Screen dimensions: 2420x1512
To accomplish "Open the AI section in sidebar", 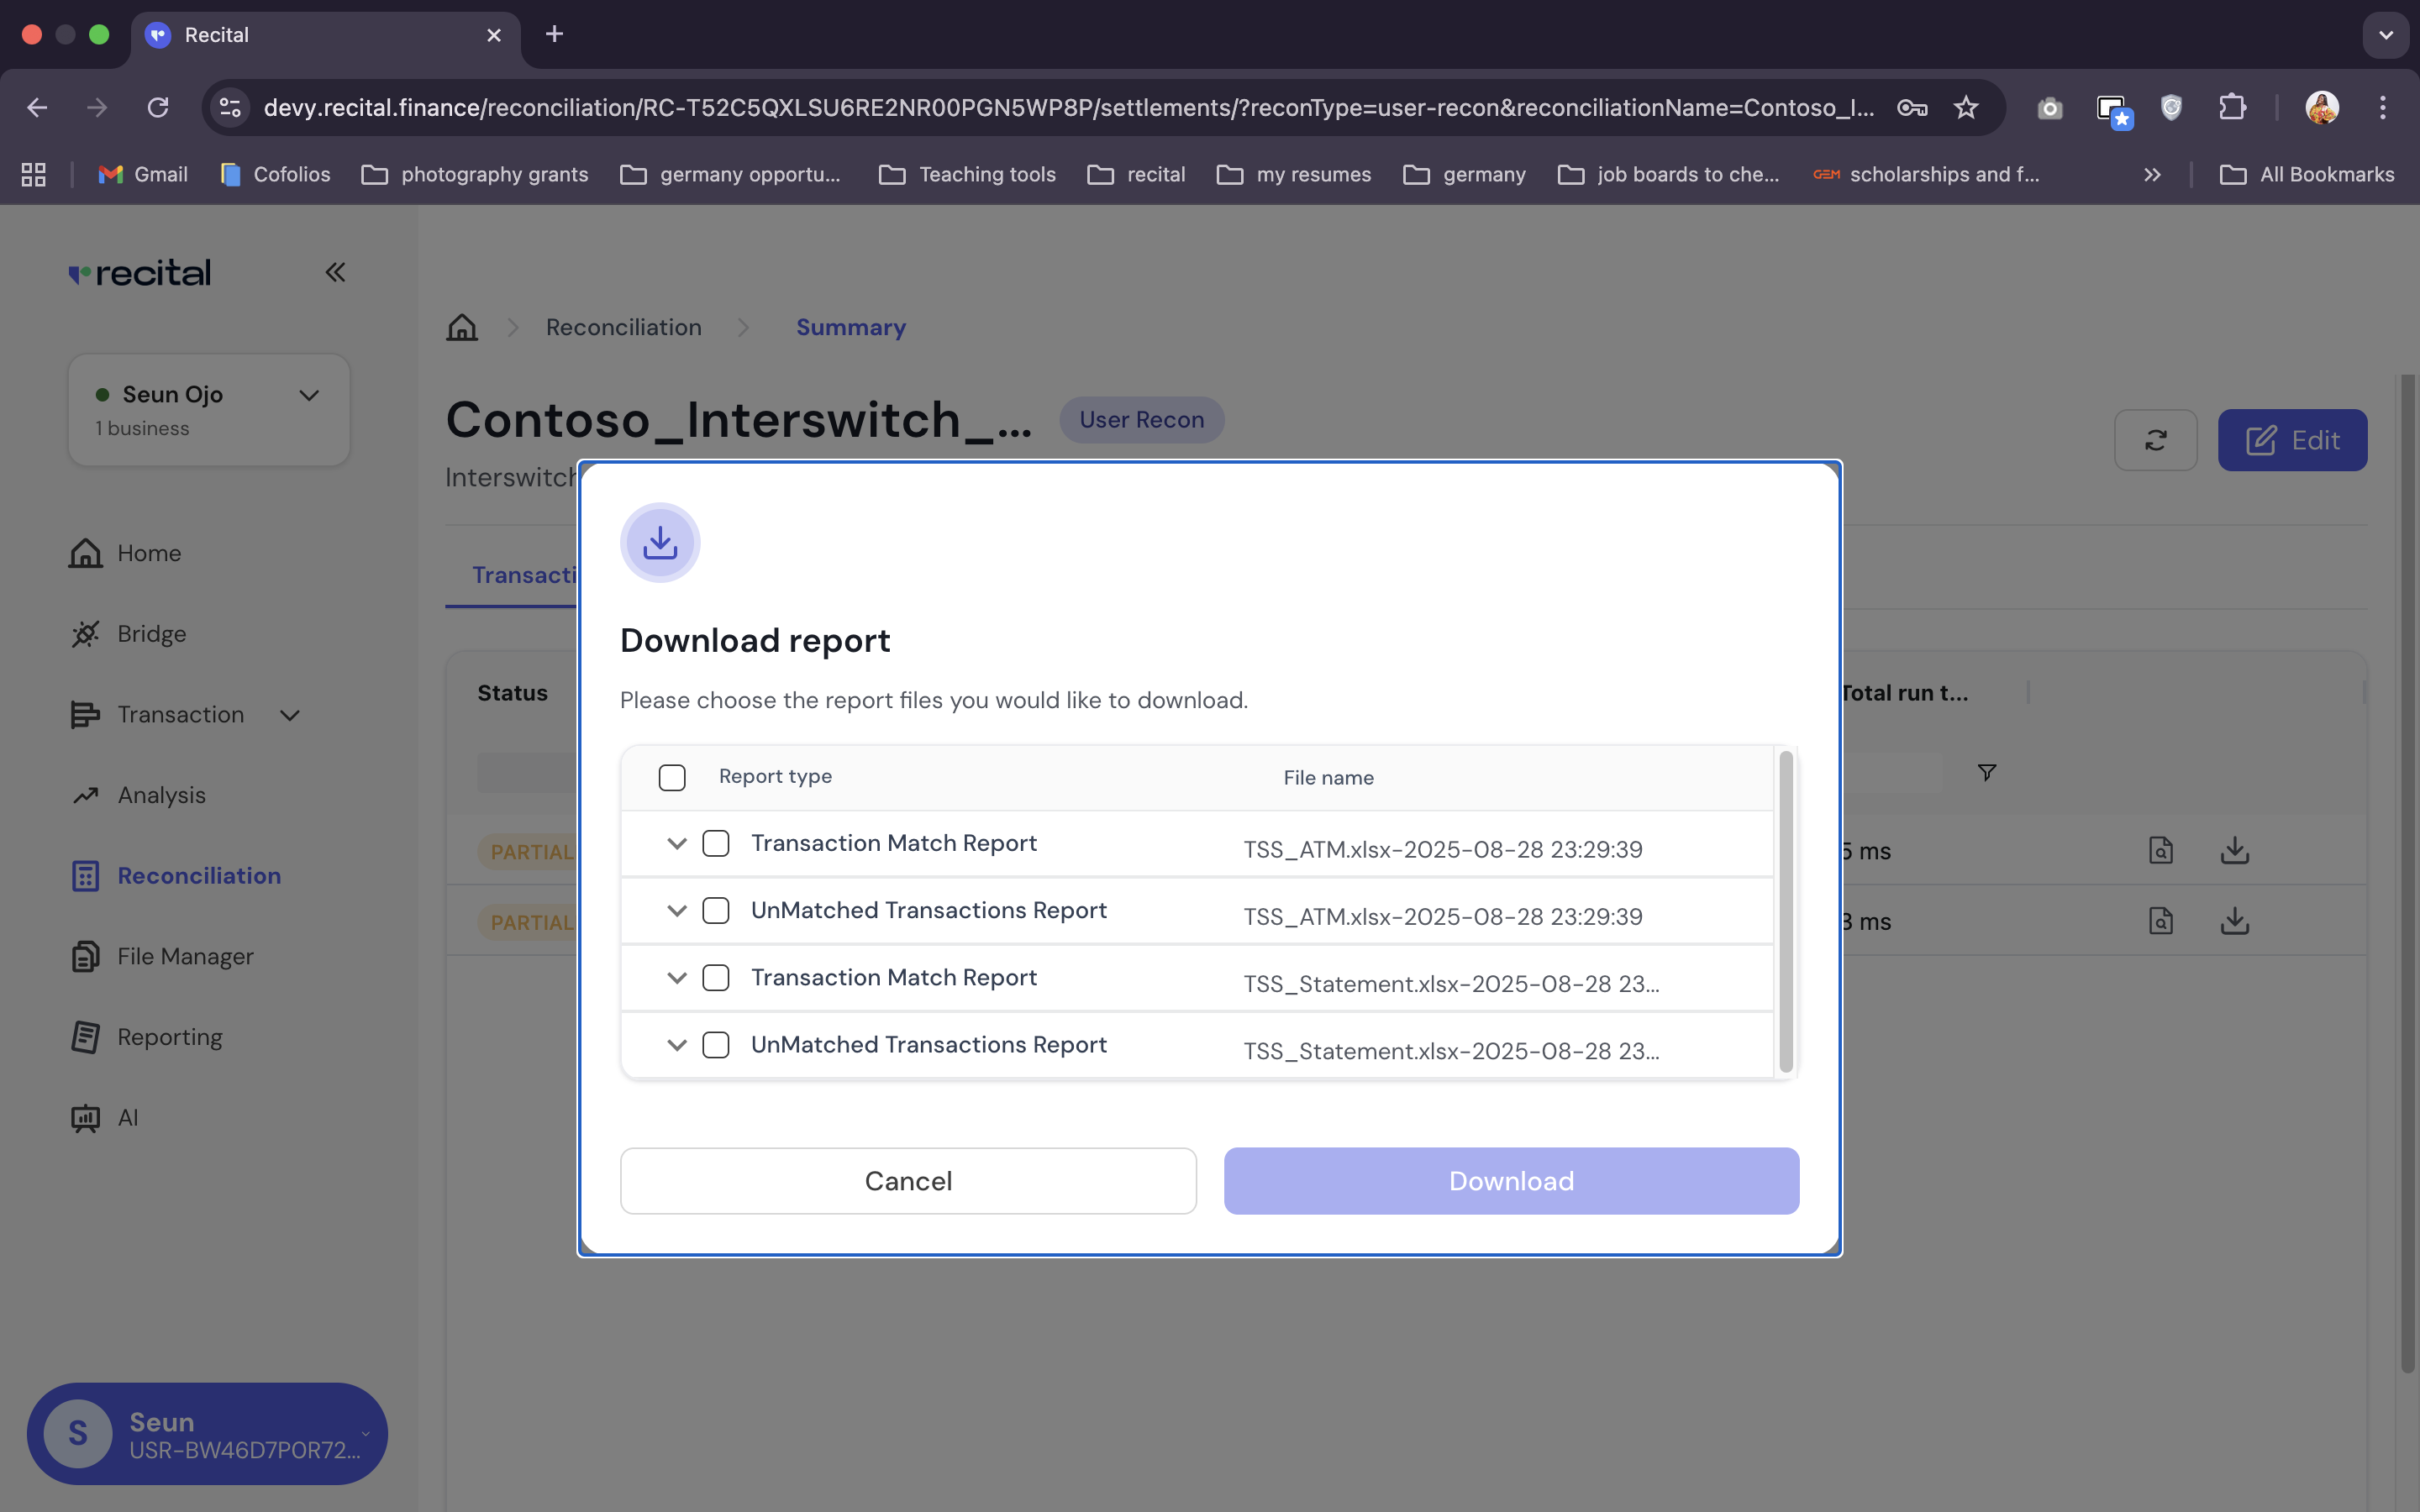I will [128, 1117].
